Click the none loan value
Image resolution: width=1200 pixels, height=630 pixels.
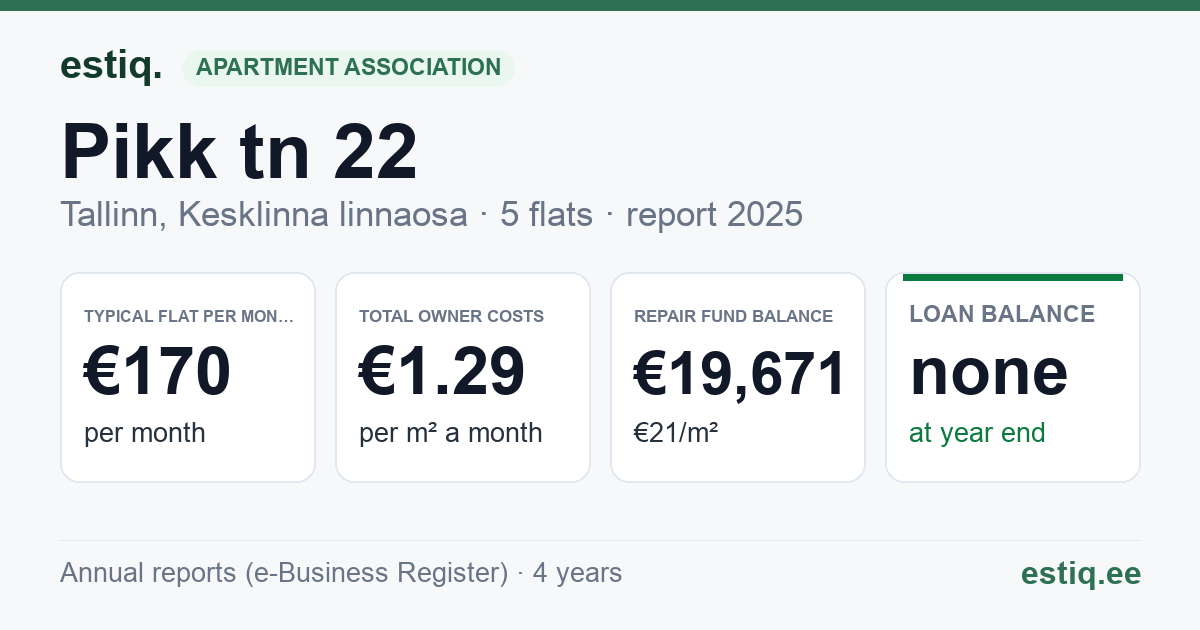point(988,372)
